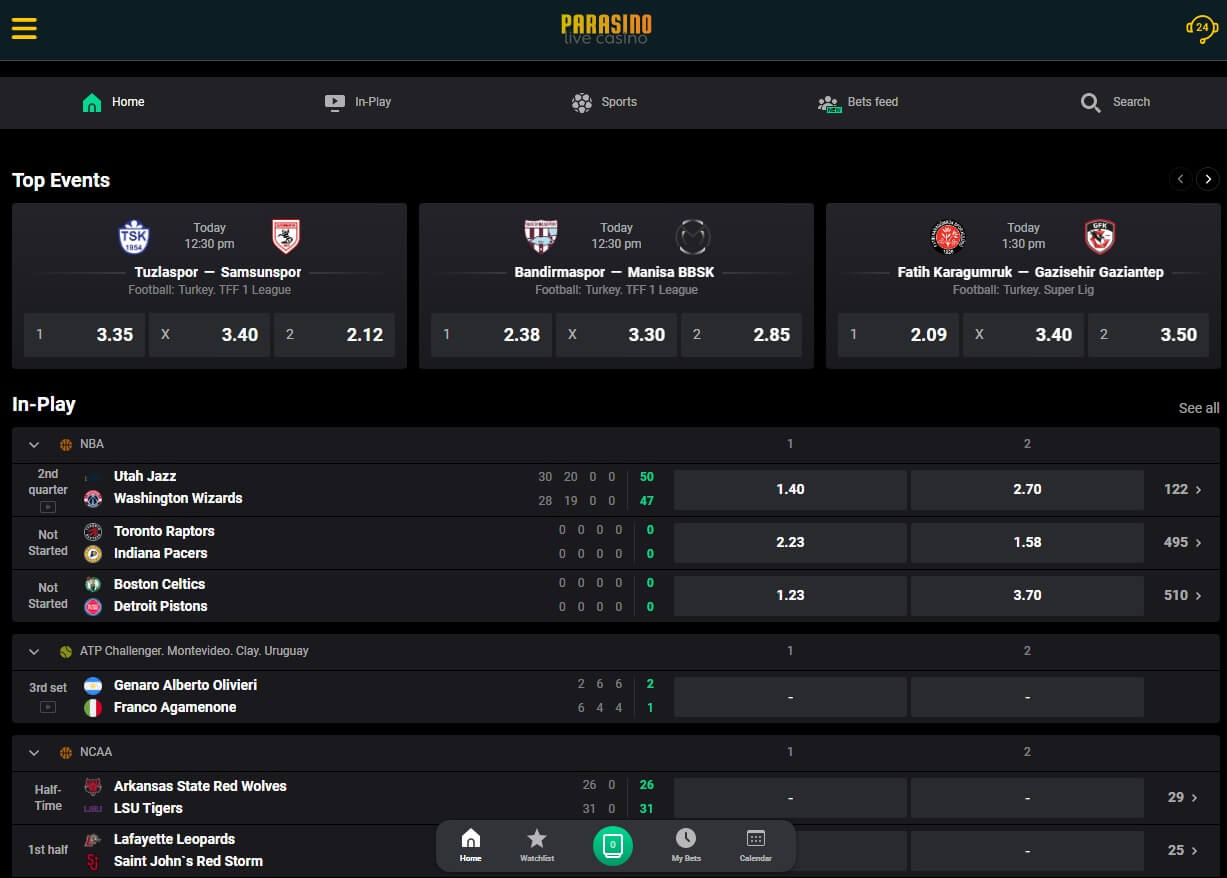
Task: Open My Bets clock icon
Action: pos(686,845)
